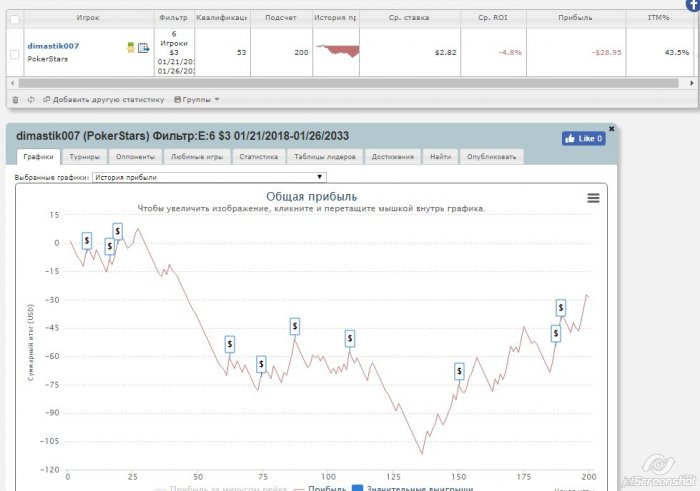This screenshot has width=700, height=491.
Task: Open the Достижения tab
Action: coord(392,157)
